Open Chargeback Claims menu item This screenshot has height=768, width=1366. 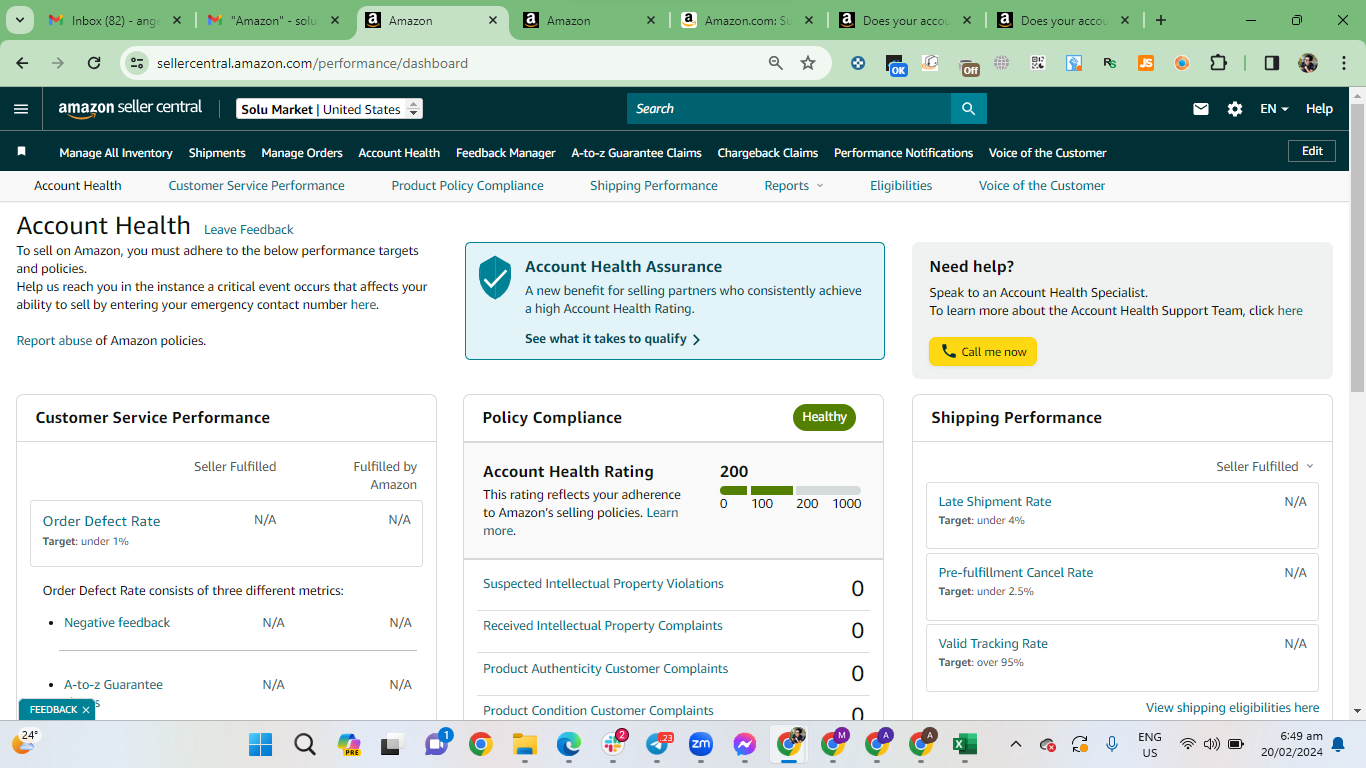(768, 153)
